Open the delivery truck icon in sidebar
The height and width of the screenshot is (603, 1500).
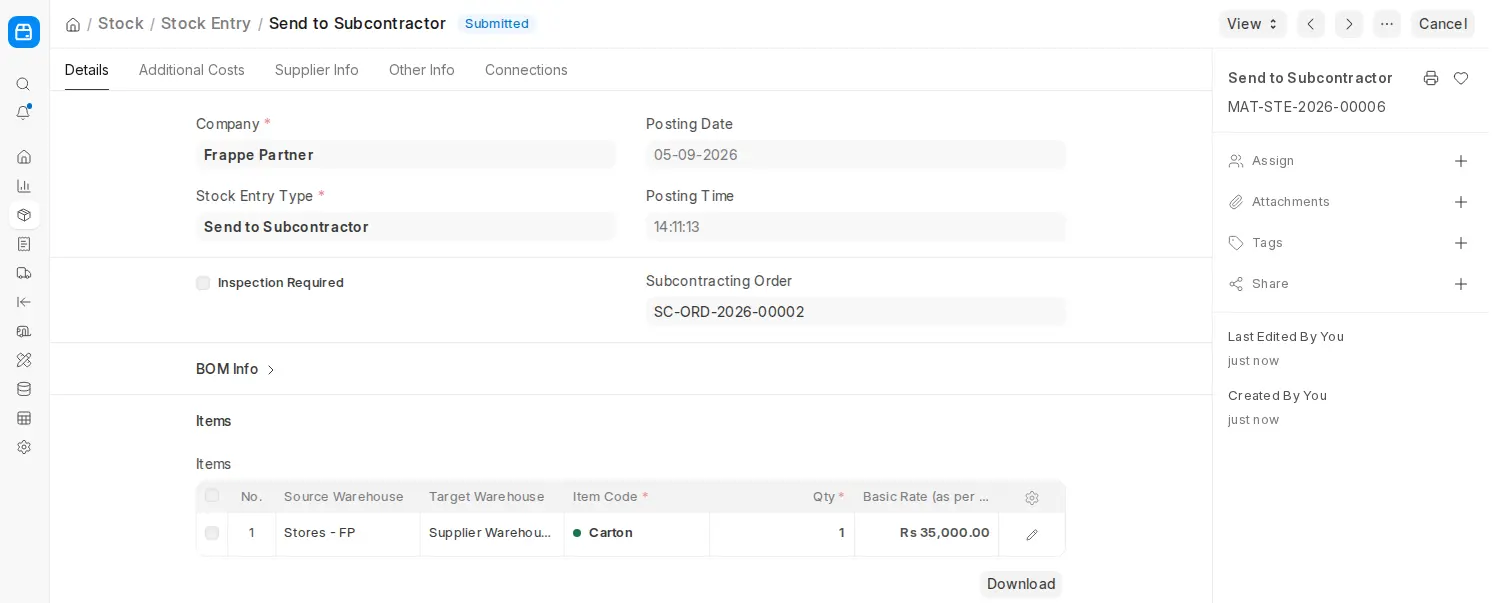click(24, 273)
